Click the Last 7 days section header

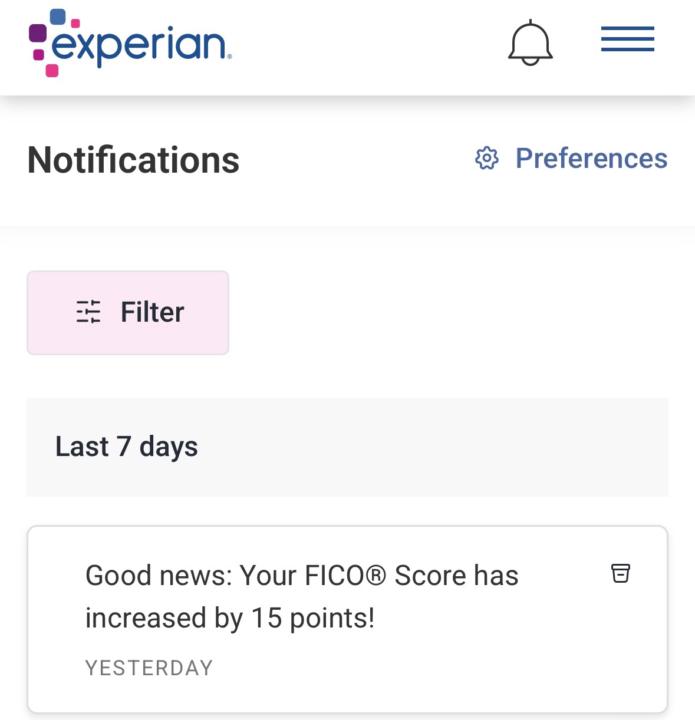pos(126,446)
